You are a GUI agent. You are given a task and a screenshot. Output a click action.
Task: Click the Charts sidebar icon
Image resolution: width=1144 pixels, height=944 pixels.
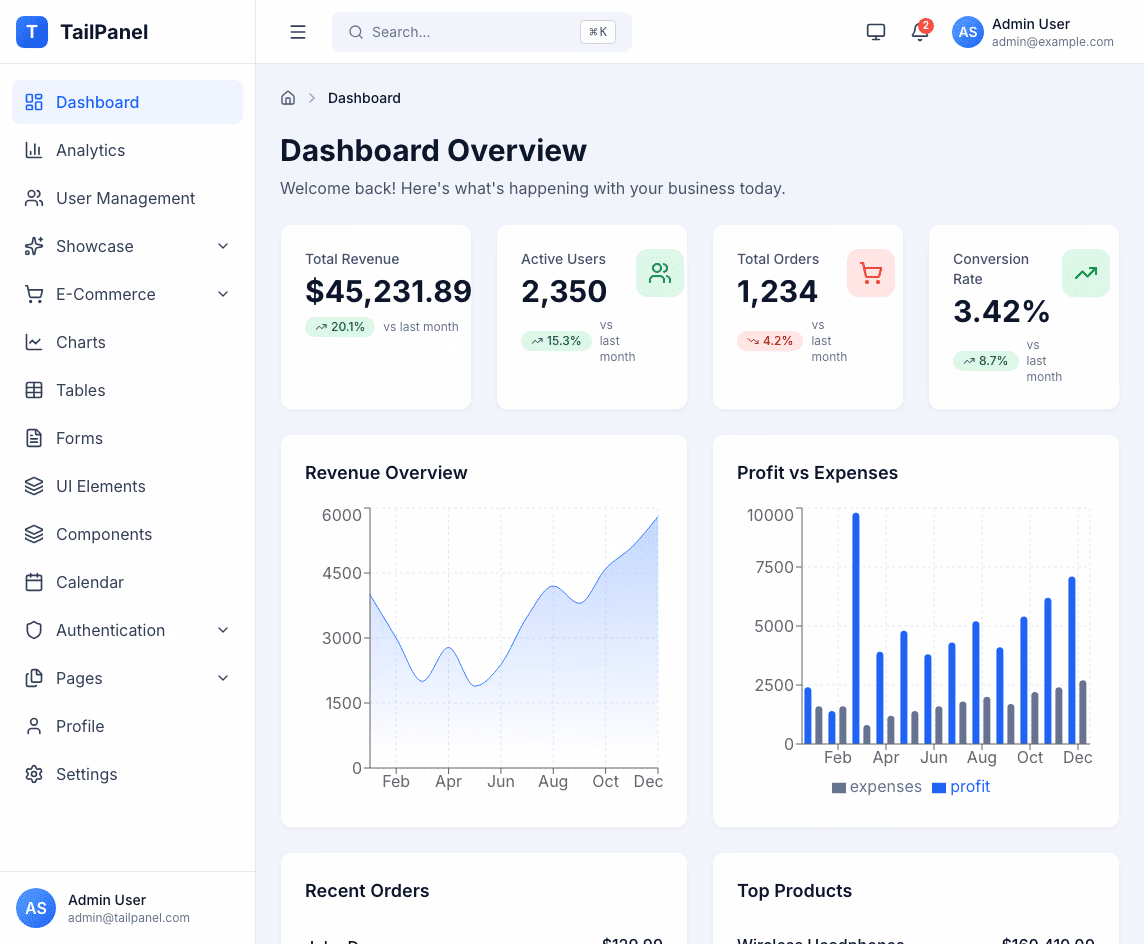[35, 342]
